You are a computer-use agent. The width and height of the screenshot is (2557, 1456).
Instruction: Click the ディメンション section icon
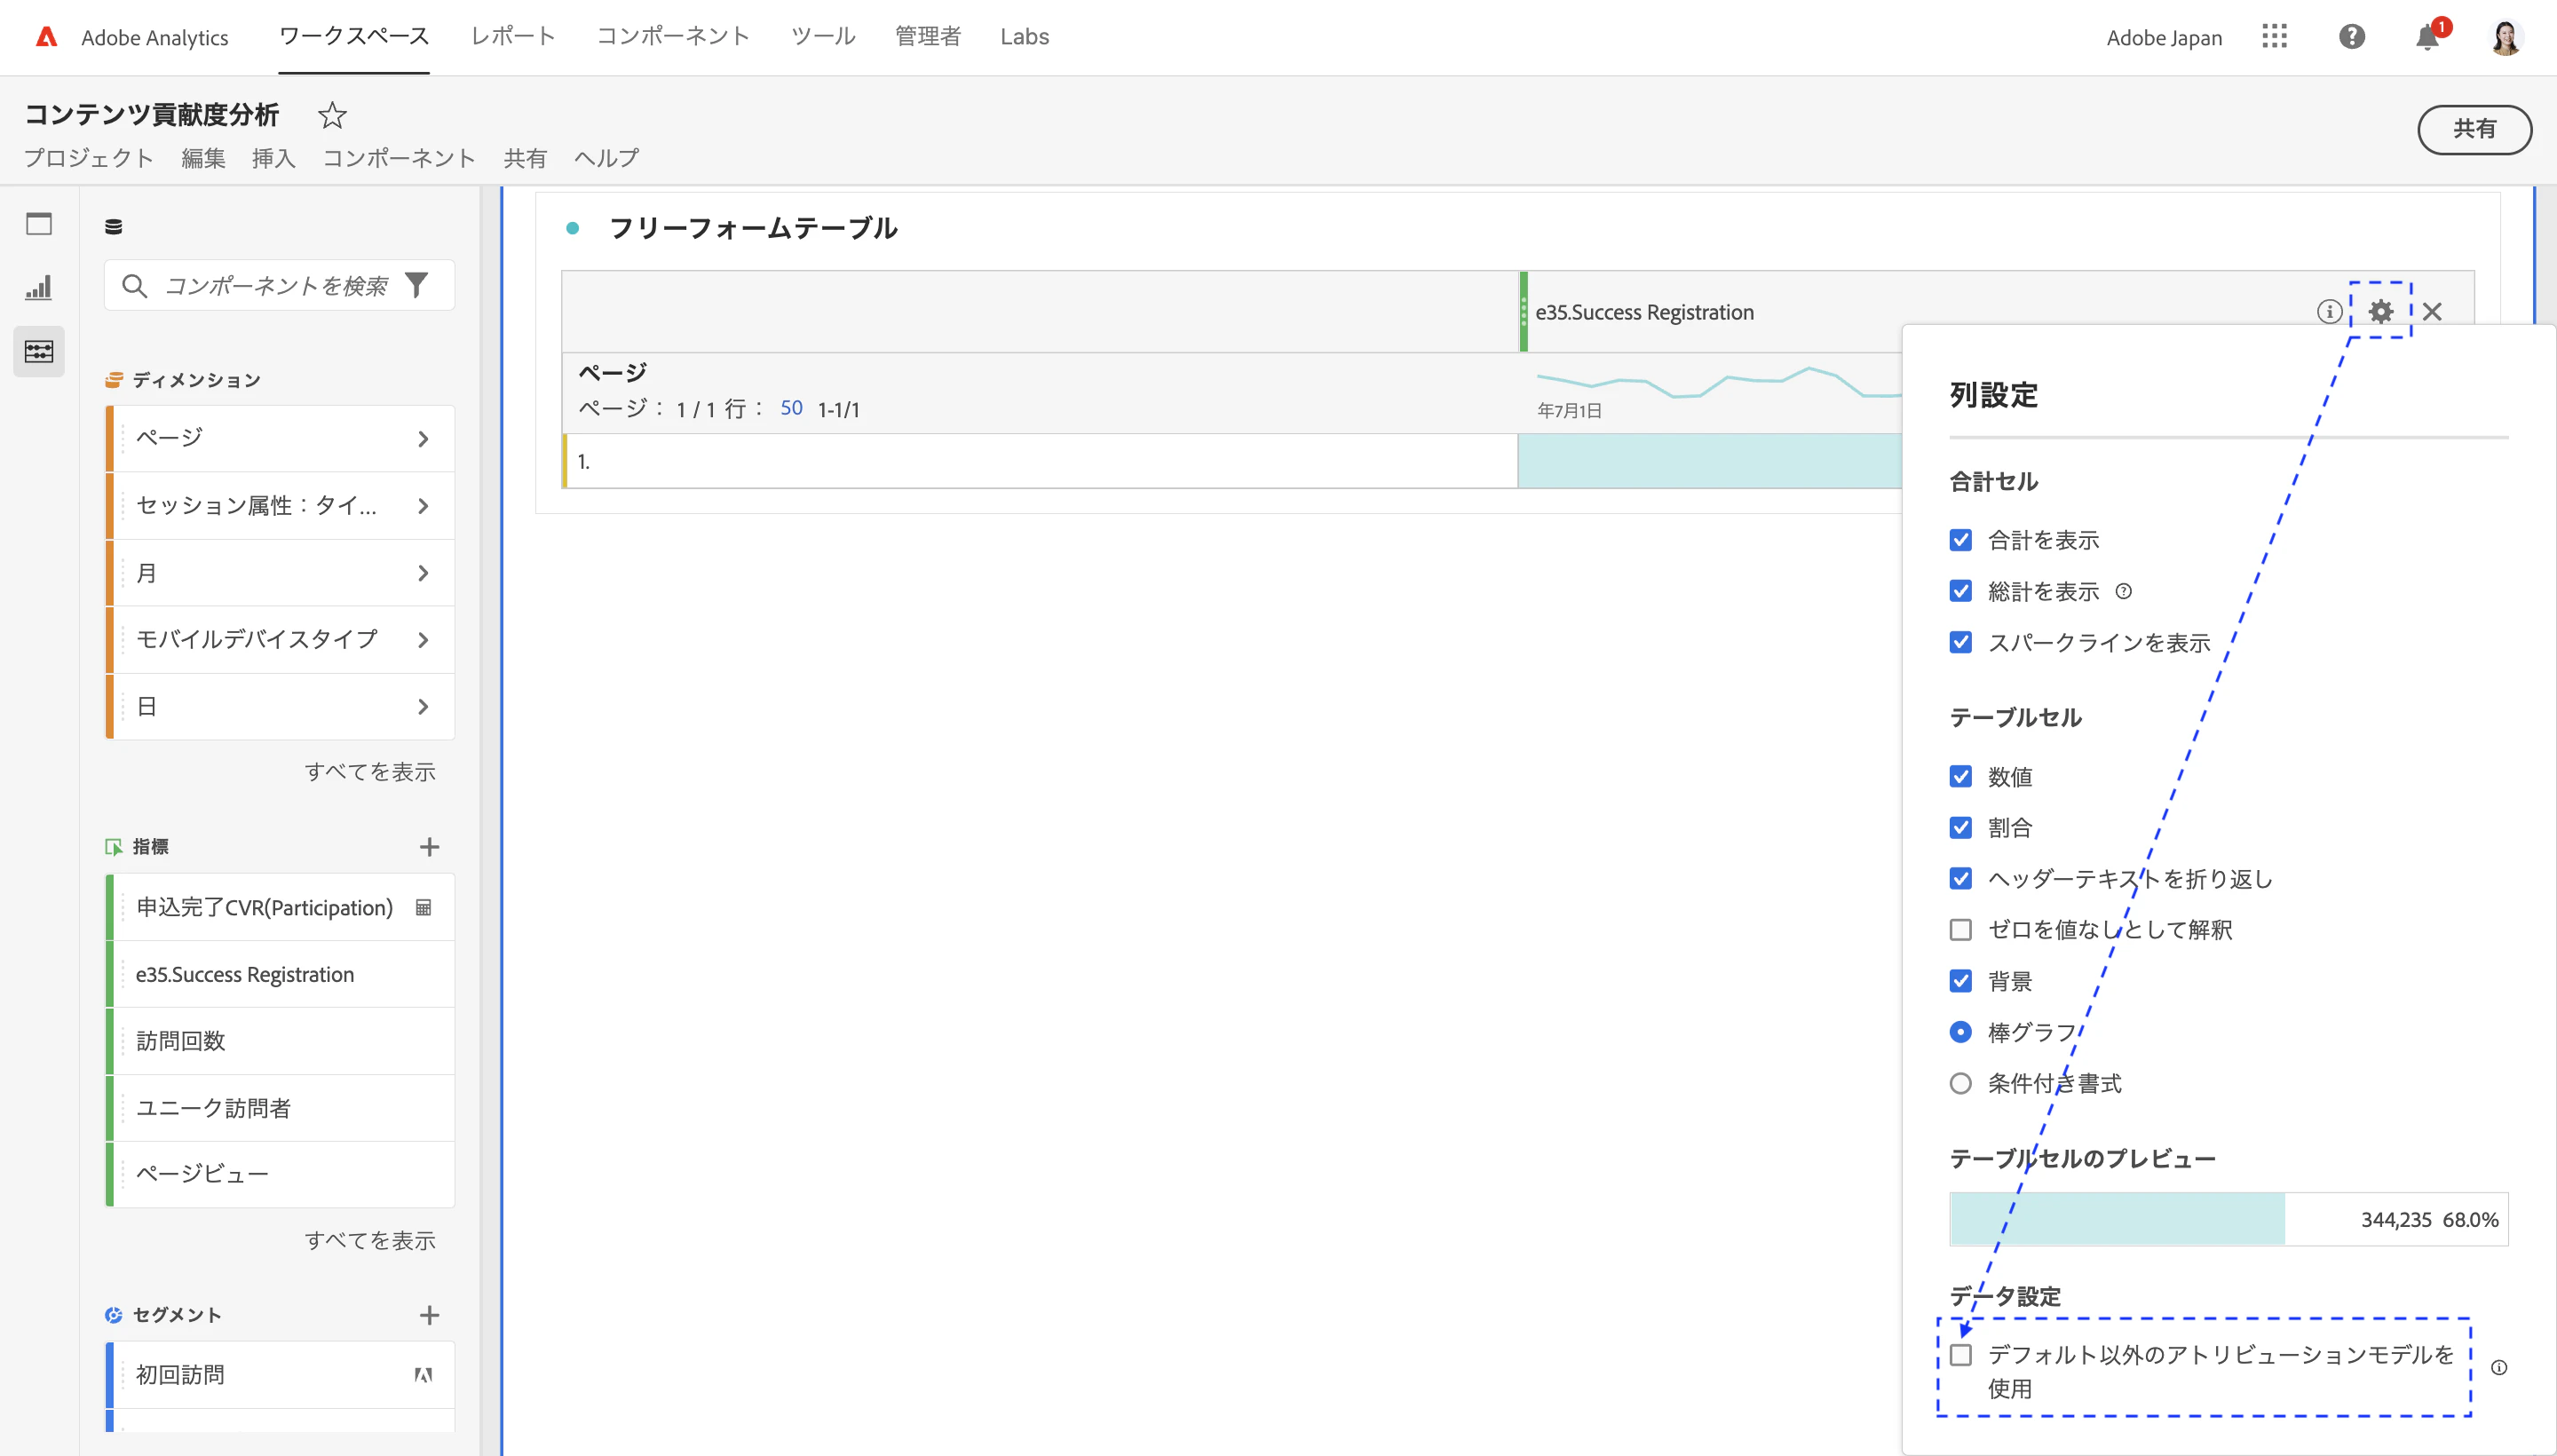click(114, 380)
